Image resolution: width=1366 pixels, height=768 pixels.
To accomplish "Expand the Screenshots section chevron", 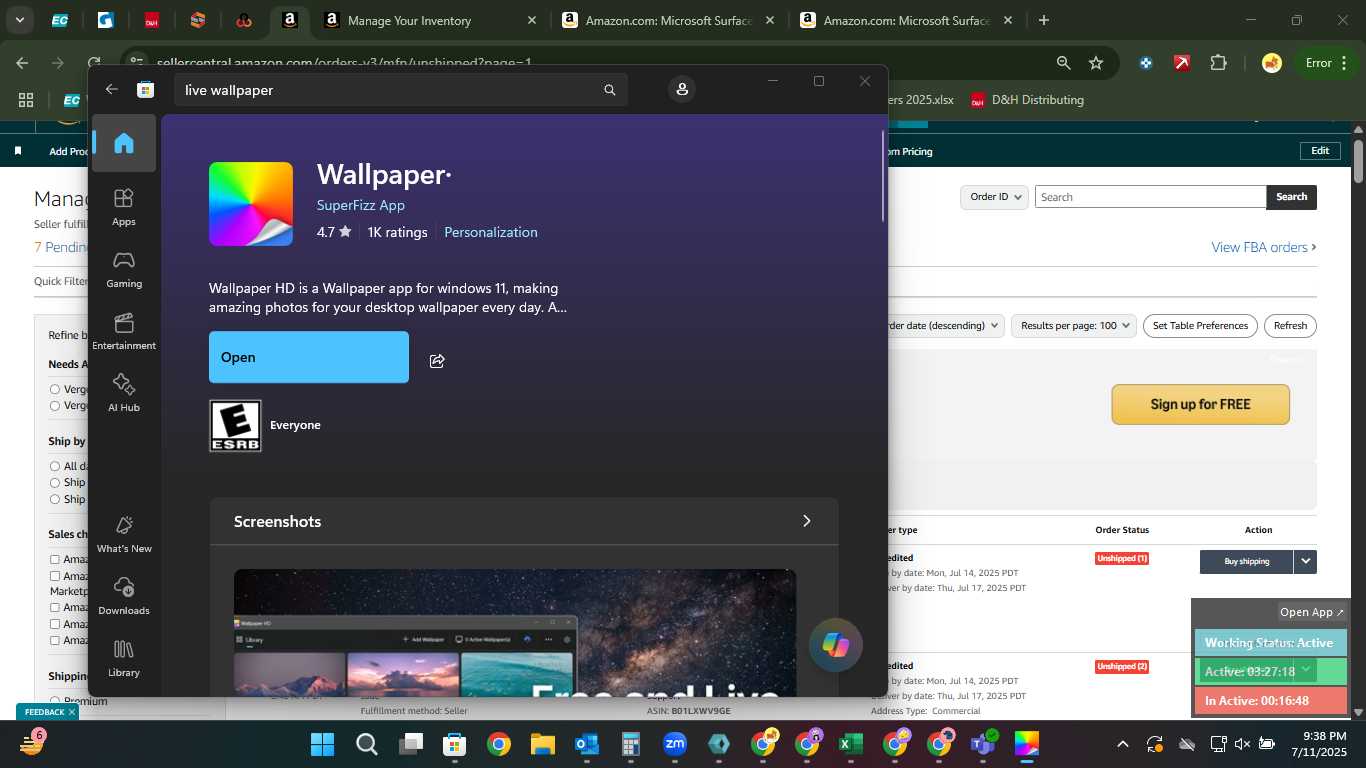I will pyautogui.click(x=807, y=521).
